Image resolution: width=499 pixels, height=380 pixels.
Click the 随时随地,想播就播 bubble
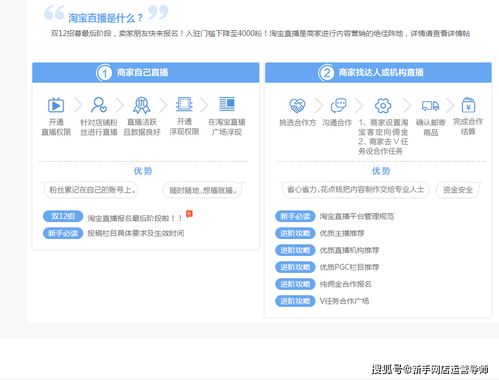[x=203, y=190]
